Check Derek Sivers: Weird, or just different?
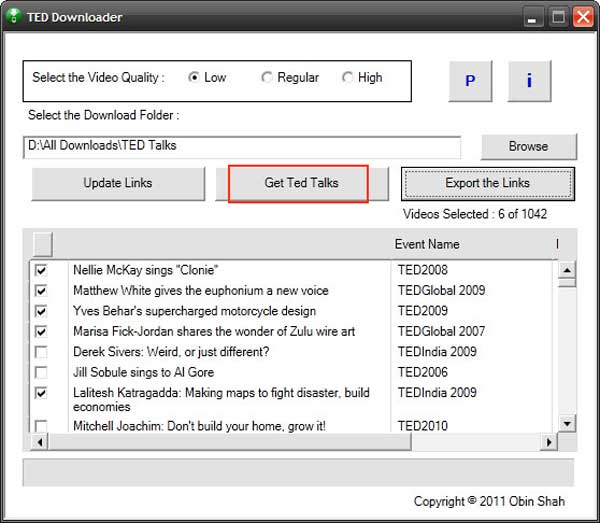This screenshot has height=523, width=600. click(41, 352)
